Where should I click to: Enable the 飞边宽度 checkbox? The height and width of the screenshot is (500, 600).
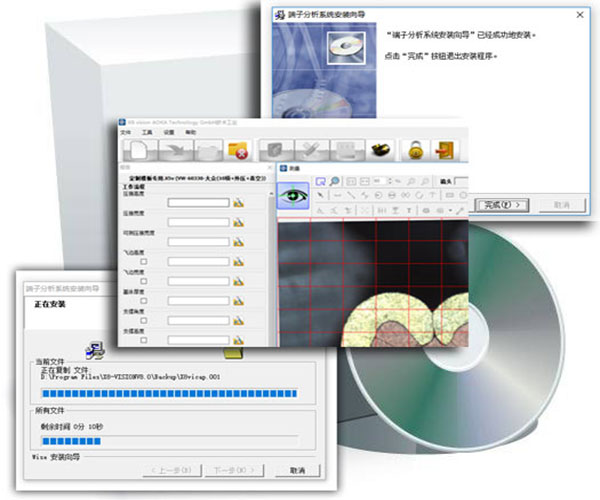pyautogui.click(x=143, y=281)
